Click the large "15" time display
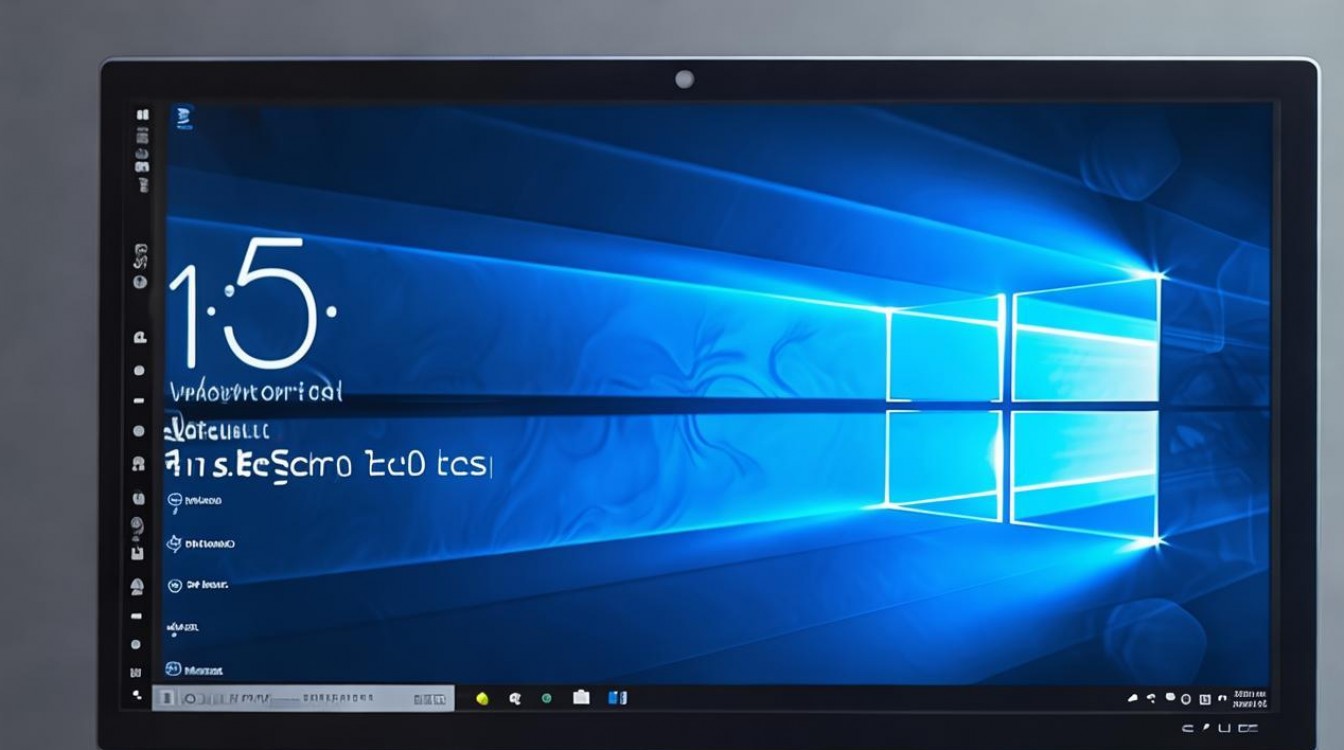The width and height of the screenshot is (1344, 750). pos(252,303)
